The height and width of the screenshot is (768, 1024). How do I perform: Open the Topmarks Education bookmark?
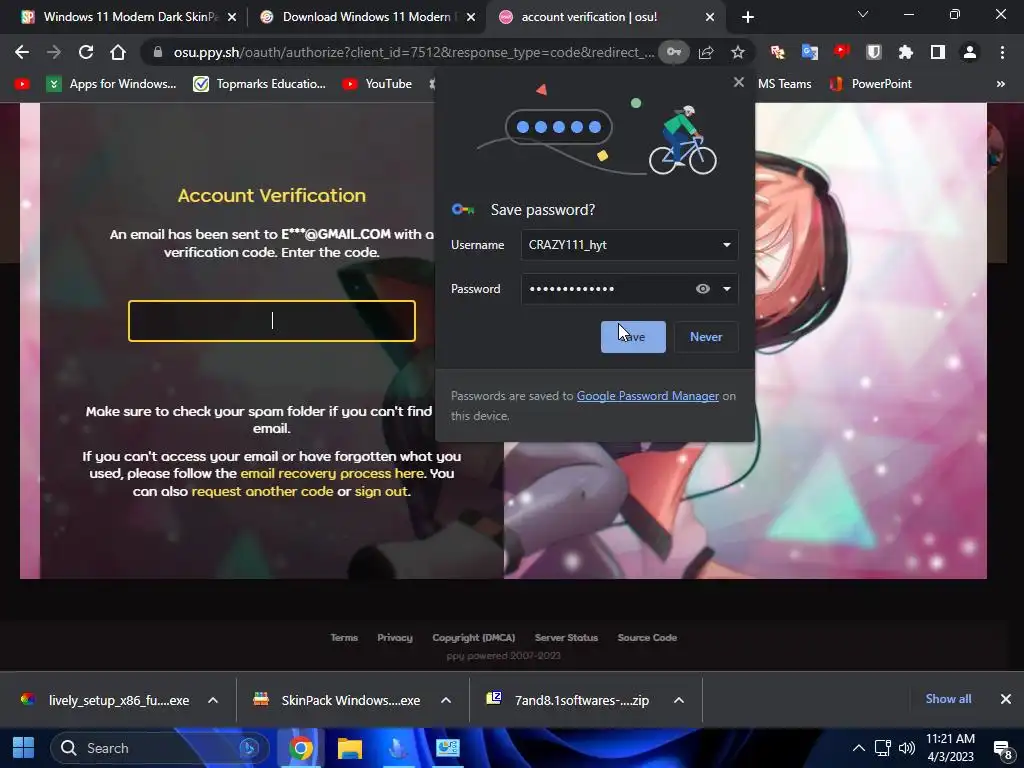pos(259,84)
